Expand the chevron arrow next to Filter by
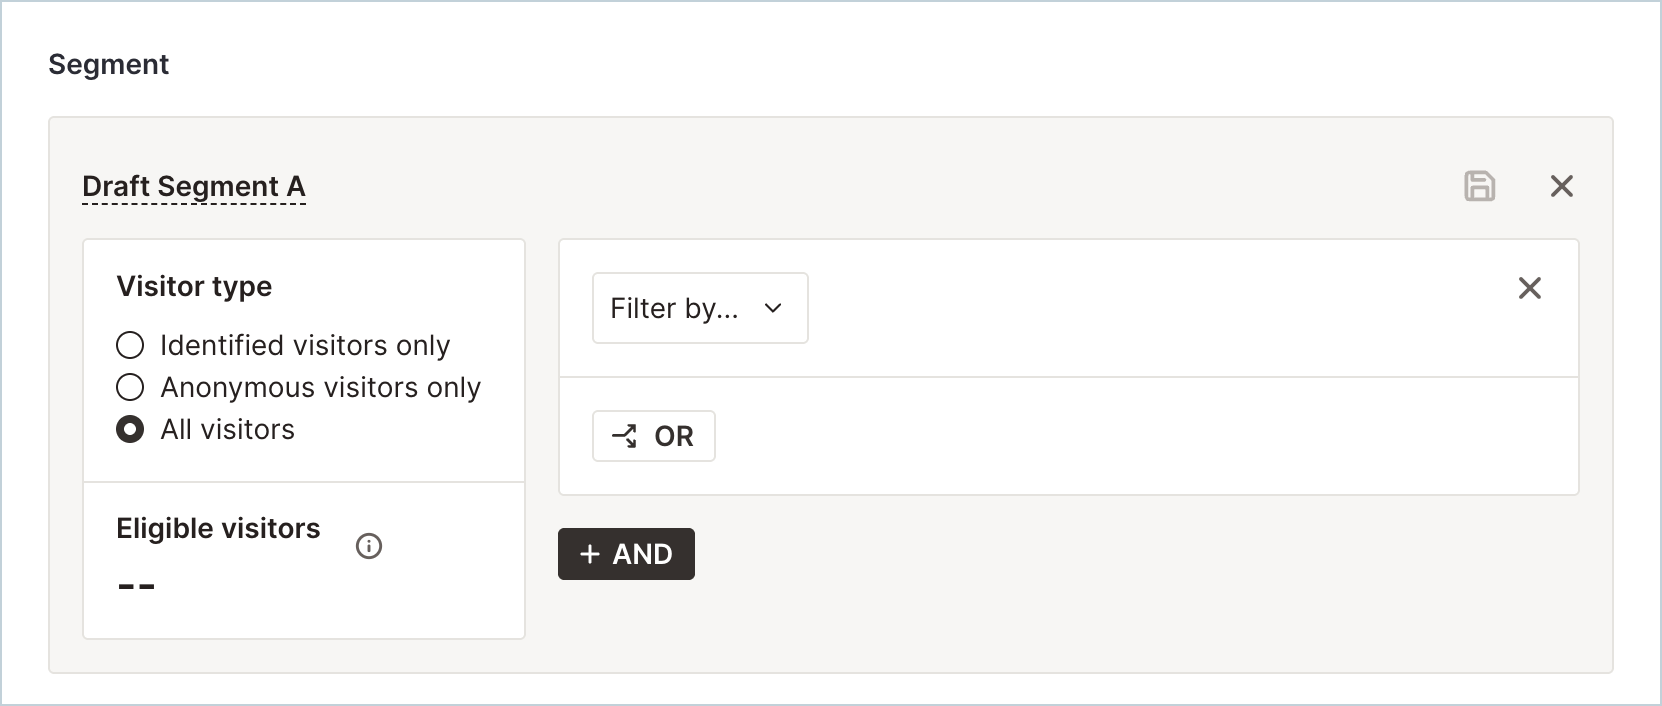The height and width of the screenshot is (706, 1662). [772, 308]
